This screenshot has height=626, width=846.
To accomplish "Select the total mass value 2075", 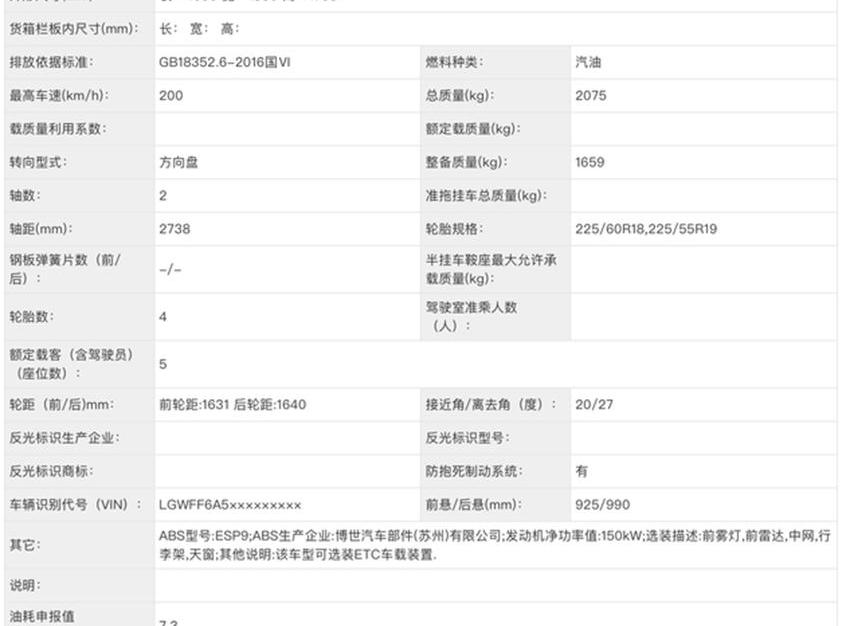I will [x=591, y=96].
